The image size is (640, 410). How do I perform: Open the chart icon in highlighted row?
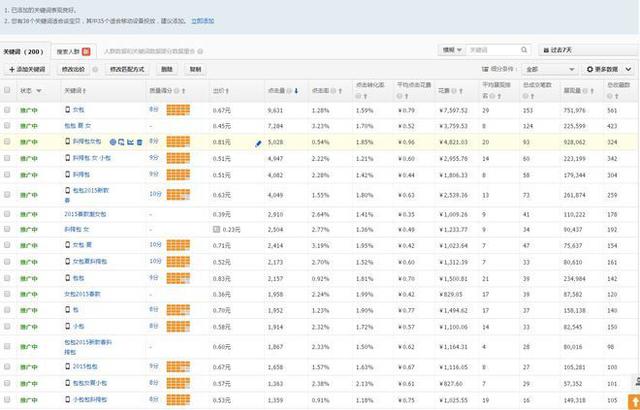[131, 142]
